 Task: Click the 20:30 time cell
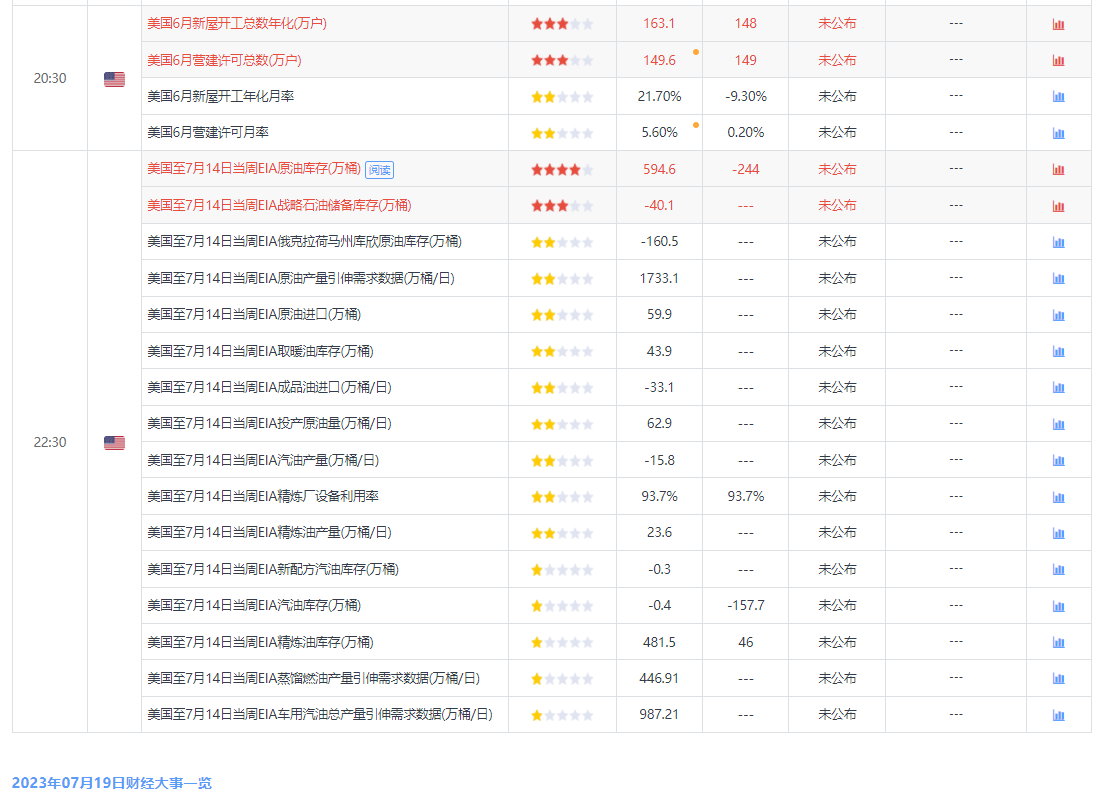coord(50,78)
